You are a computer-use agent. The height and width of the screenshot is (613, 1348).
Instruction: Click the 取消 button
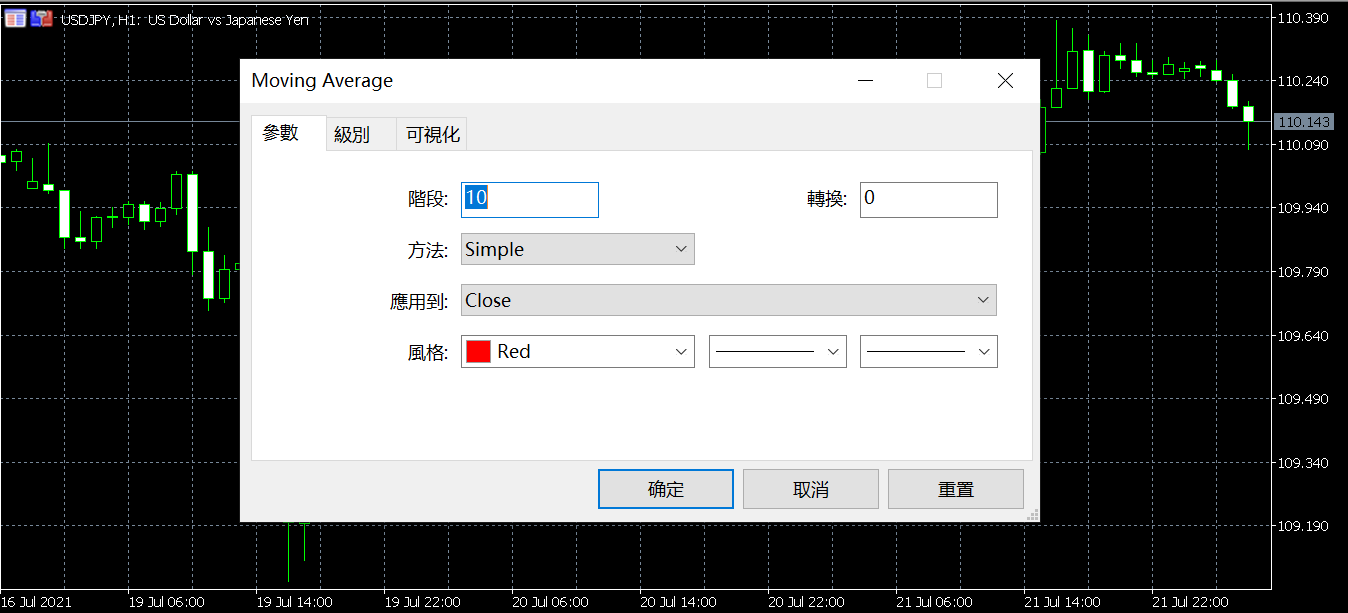click(x=811, y=489)
